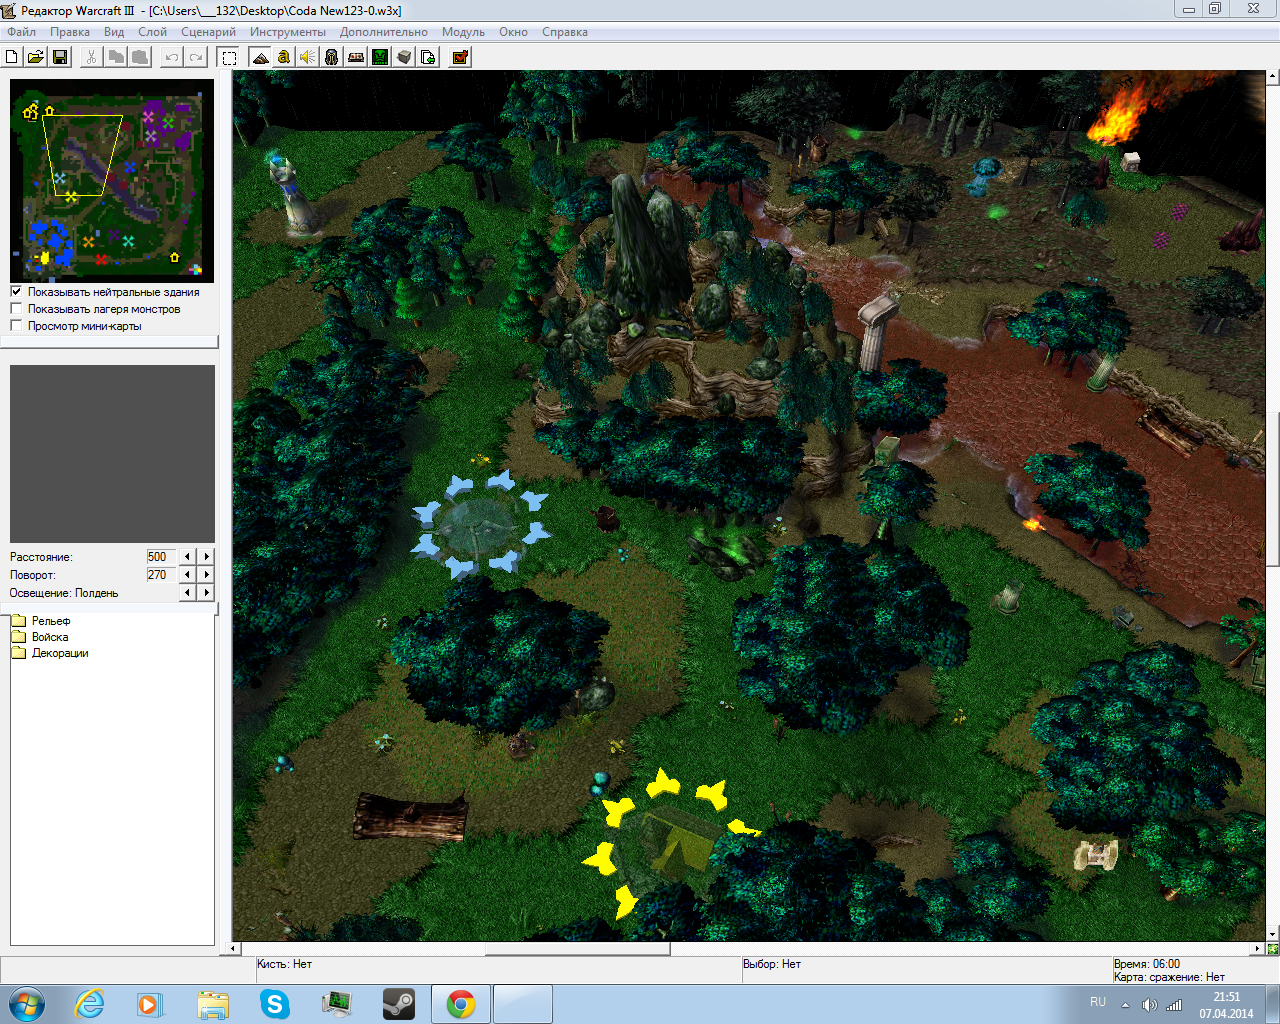Image resolution: width=1280 pixels, height=1024 pixels.
Task: Click the 'Время: 06:00' status text
Action: pyautogui.click(x=1146, y=964)
